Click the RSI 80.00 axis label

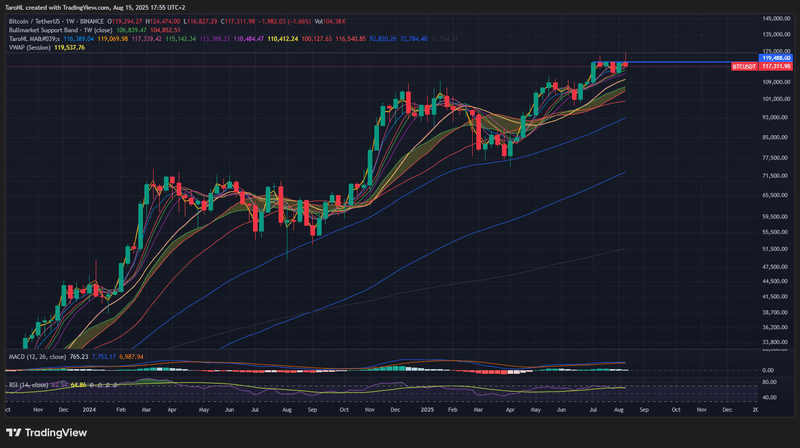769,382
